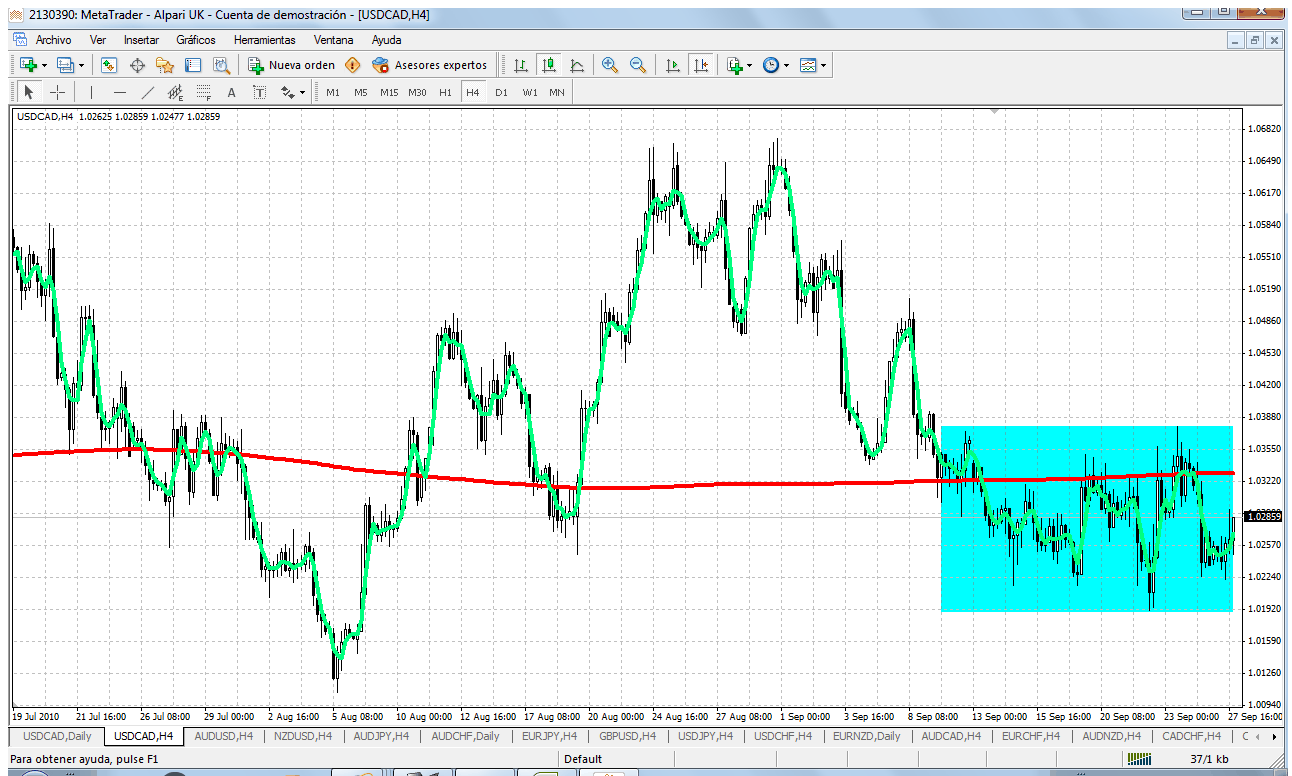Set timeframe to W1
This screenshot has height=776, width=1292.
point(529,92)
